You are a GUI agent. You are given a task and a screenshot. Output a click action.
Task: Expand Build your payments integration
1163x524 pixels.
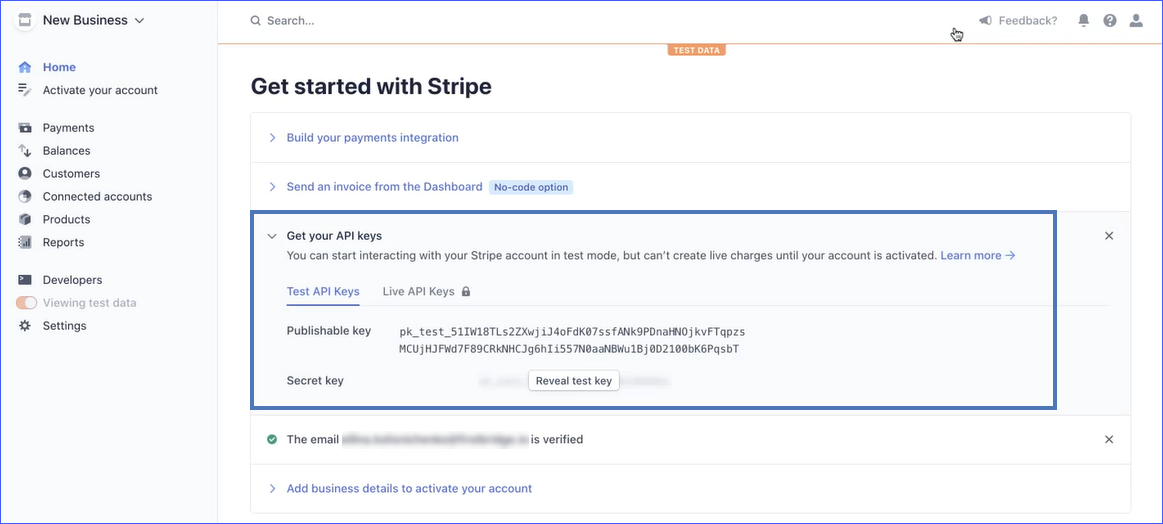pos(372,138)
